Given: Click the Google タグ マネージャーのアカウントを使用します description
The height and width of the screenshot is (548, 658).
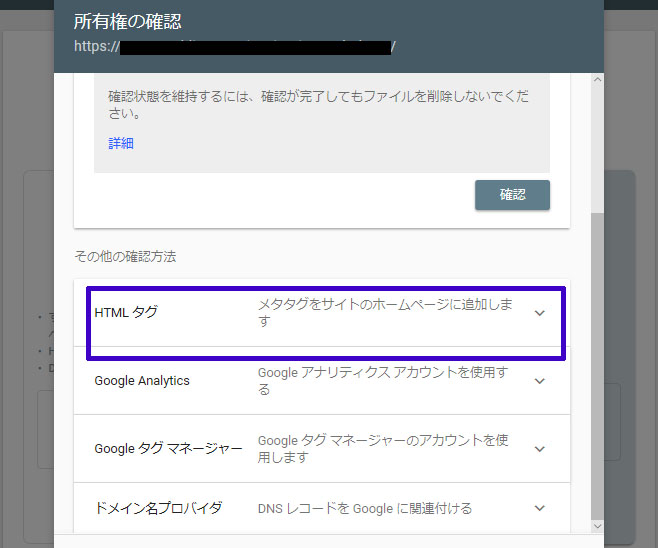Looking at the screenshot, I should (384, 449).
